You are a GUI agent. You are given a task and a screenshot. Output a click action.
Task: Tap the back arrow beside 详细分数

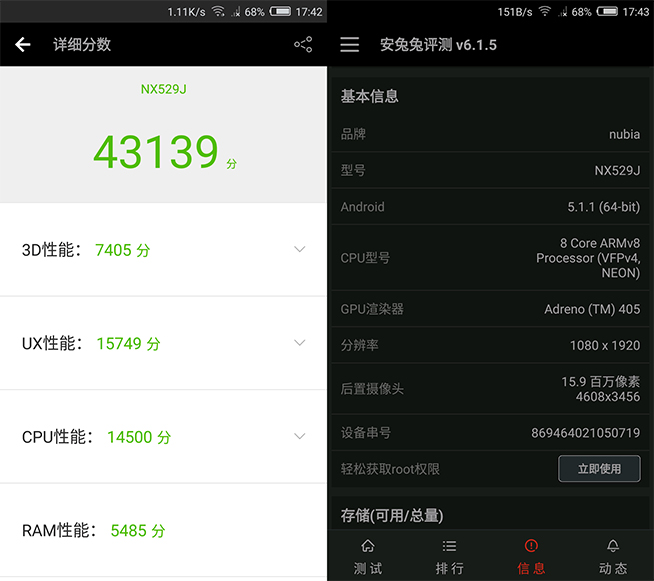[23, 45]
